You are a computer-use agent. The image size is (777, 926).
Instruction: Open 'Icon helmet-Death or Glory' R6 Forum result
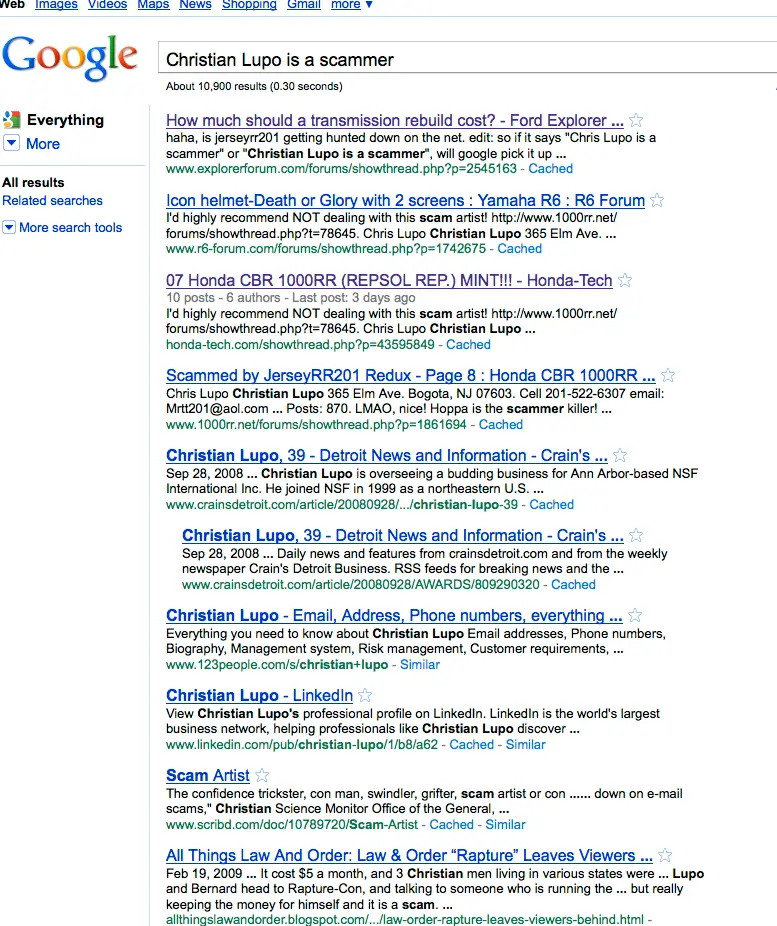click(405, 201)
